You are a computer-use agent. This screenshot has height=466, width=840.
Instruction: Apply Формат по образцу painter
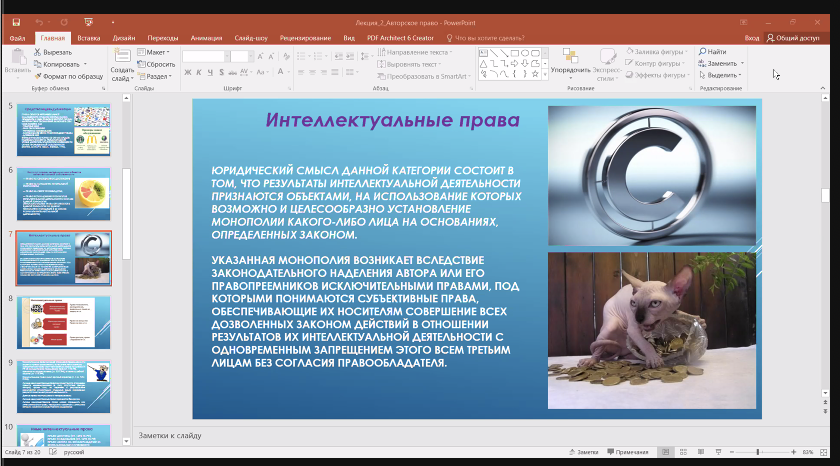pyautogui.click(x=69, y=76)
